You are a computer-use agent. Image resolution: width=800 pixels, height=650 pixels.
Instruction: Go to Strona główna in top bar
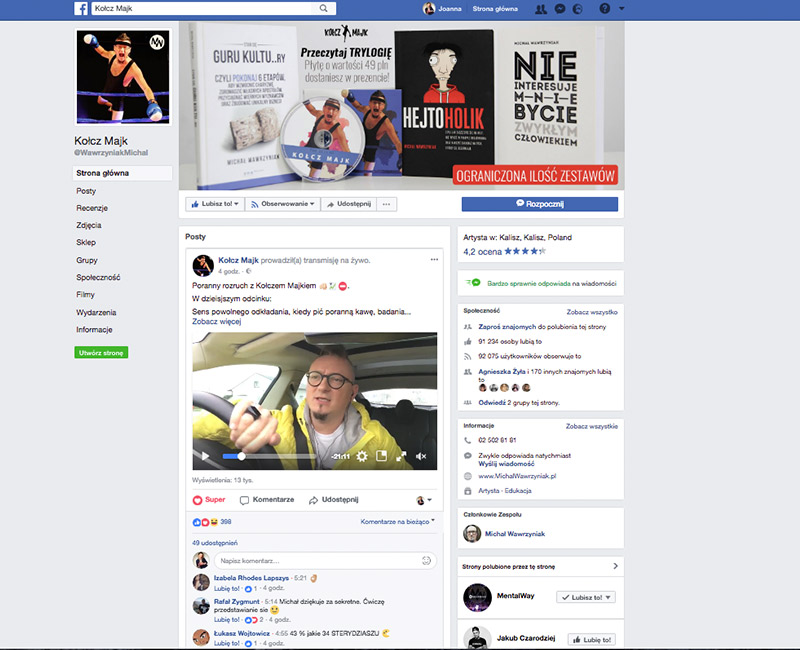495,9
